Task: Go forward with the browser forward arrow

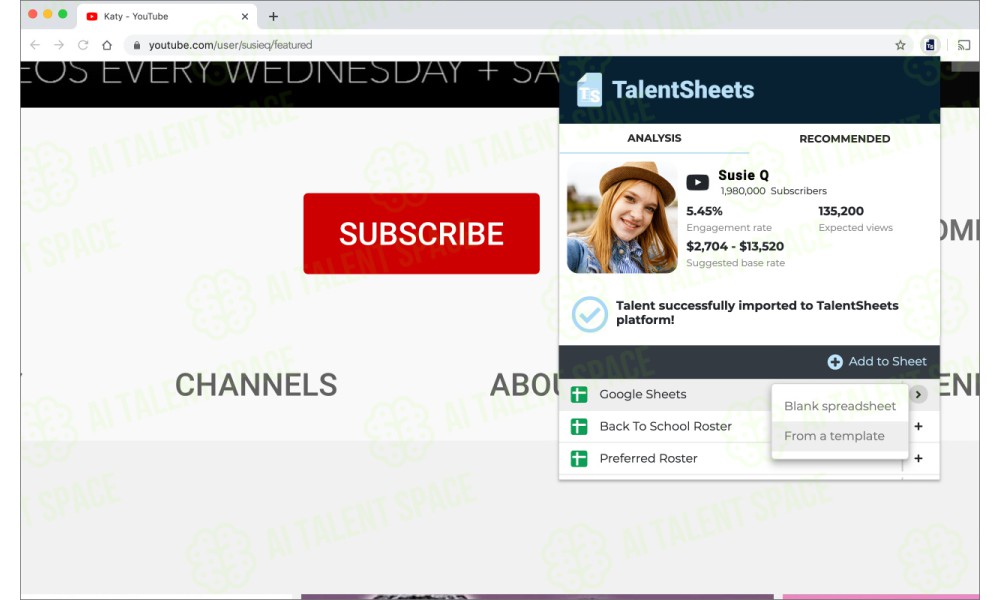Action: coord(59,45)
